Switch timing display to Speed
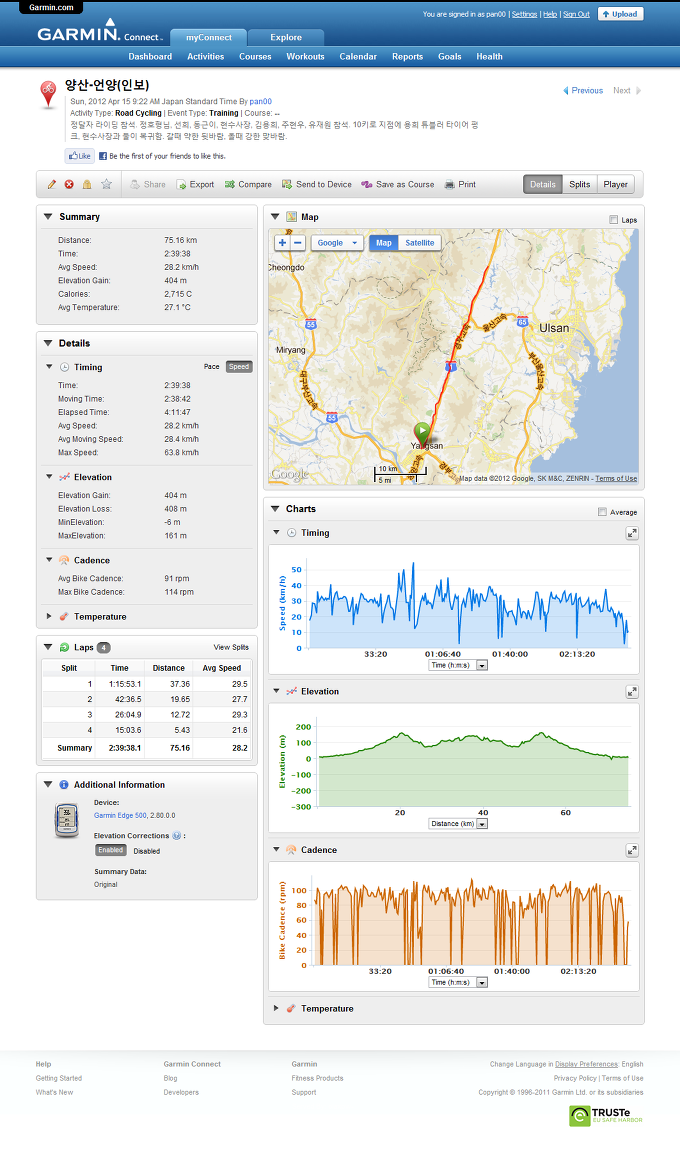 tap(239, 366)
